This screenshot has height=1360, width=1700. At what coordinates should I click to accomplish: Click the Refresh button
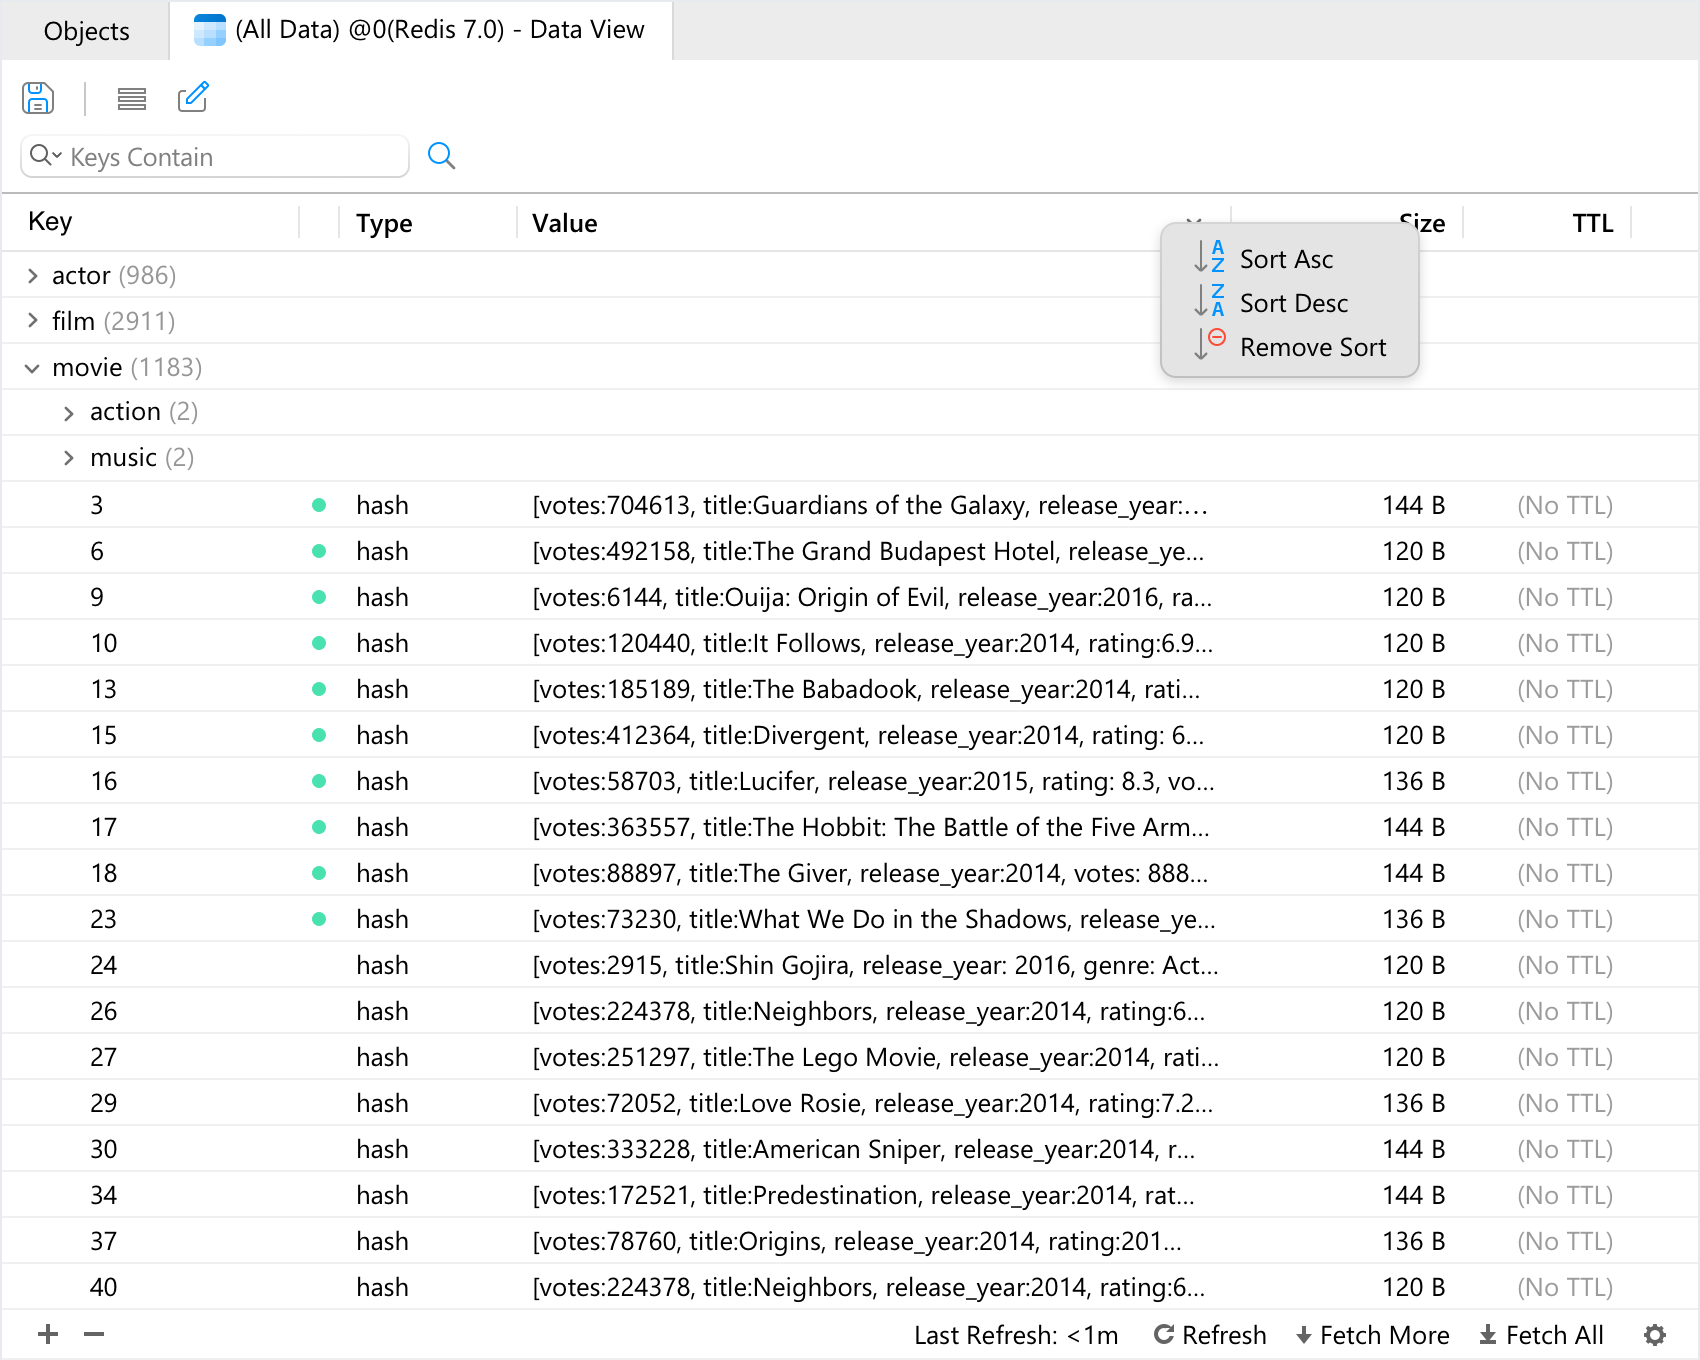pyautogui.click(x=1210, y=1335)
